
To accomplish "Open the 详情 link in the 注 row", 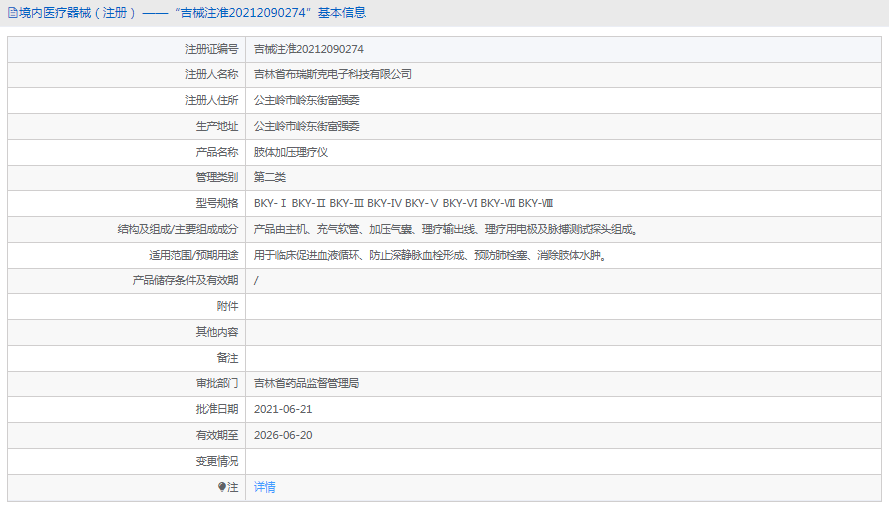I will (x=264, y=487).
